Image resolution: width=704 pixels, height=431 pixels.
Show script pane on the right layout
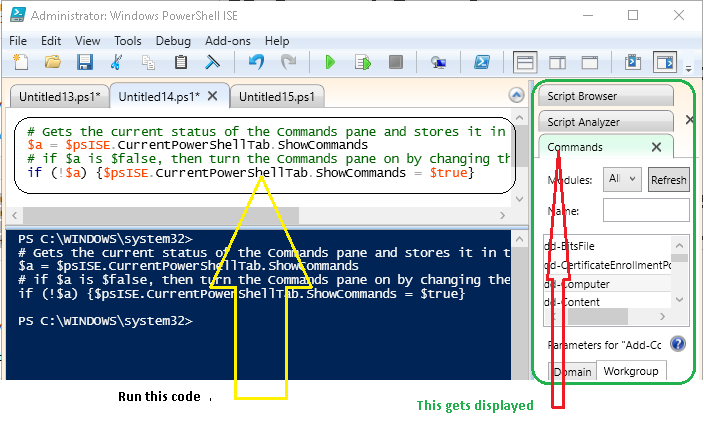[557, 62]
